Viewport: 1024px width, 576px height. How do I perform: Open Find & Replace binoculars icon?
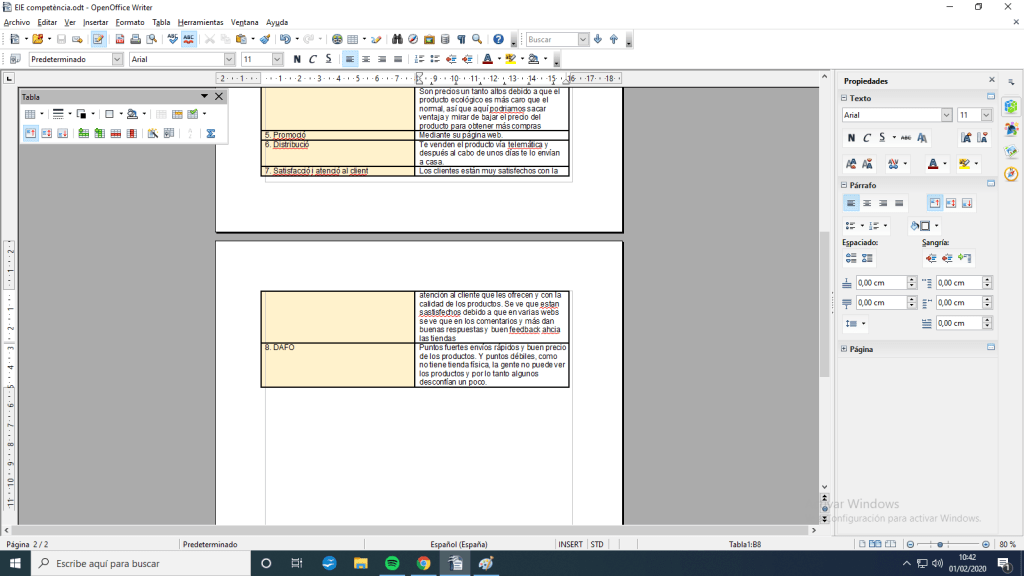click(x=397, y=39)
